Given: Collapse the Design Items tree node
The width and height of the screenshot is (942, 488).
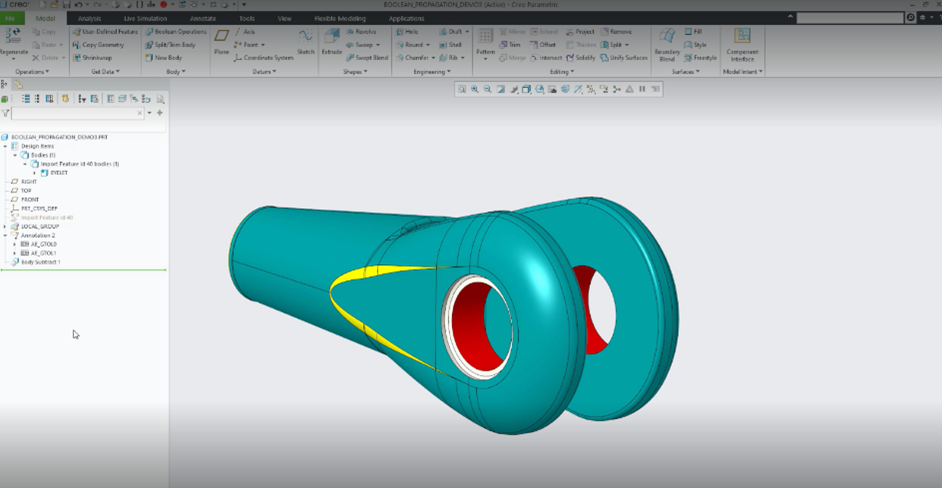Looking at the screenshot, I should 5,146.
